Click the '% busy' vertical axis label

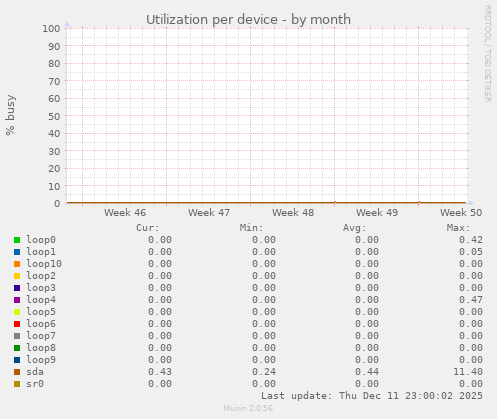coord(10,115)
